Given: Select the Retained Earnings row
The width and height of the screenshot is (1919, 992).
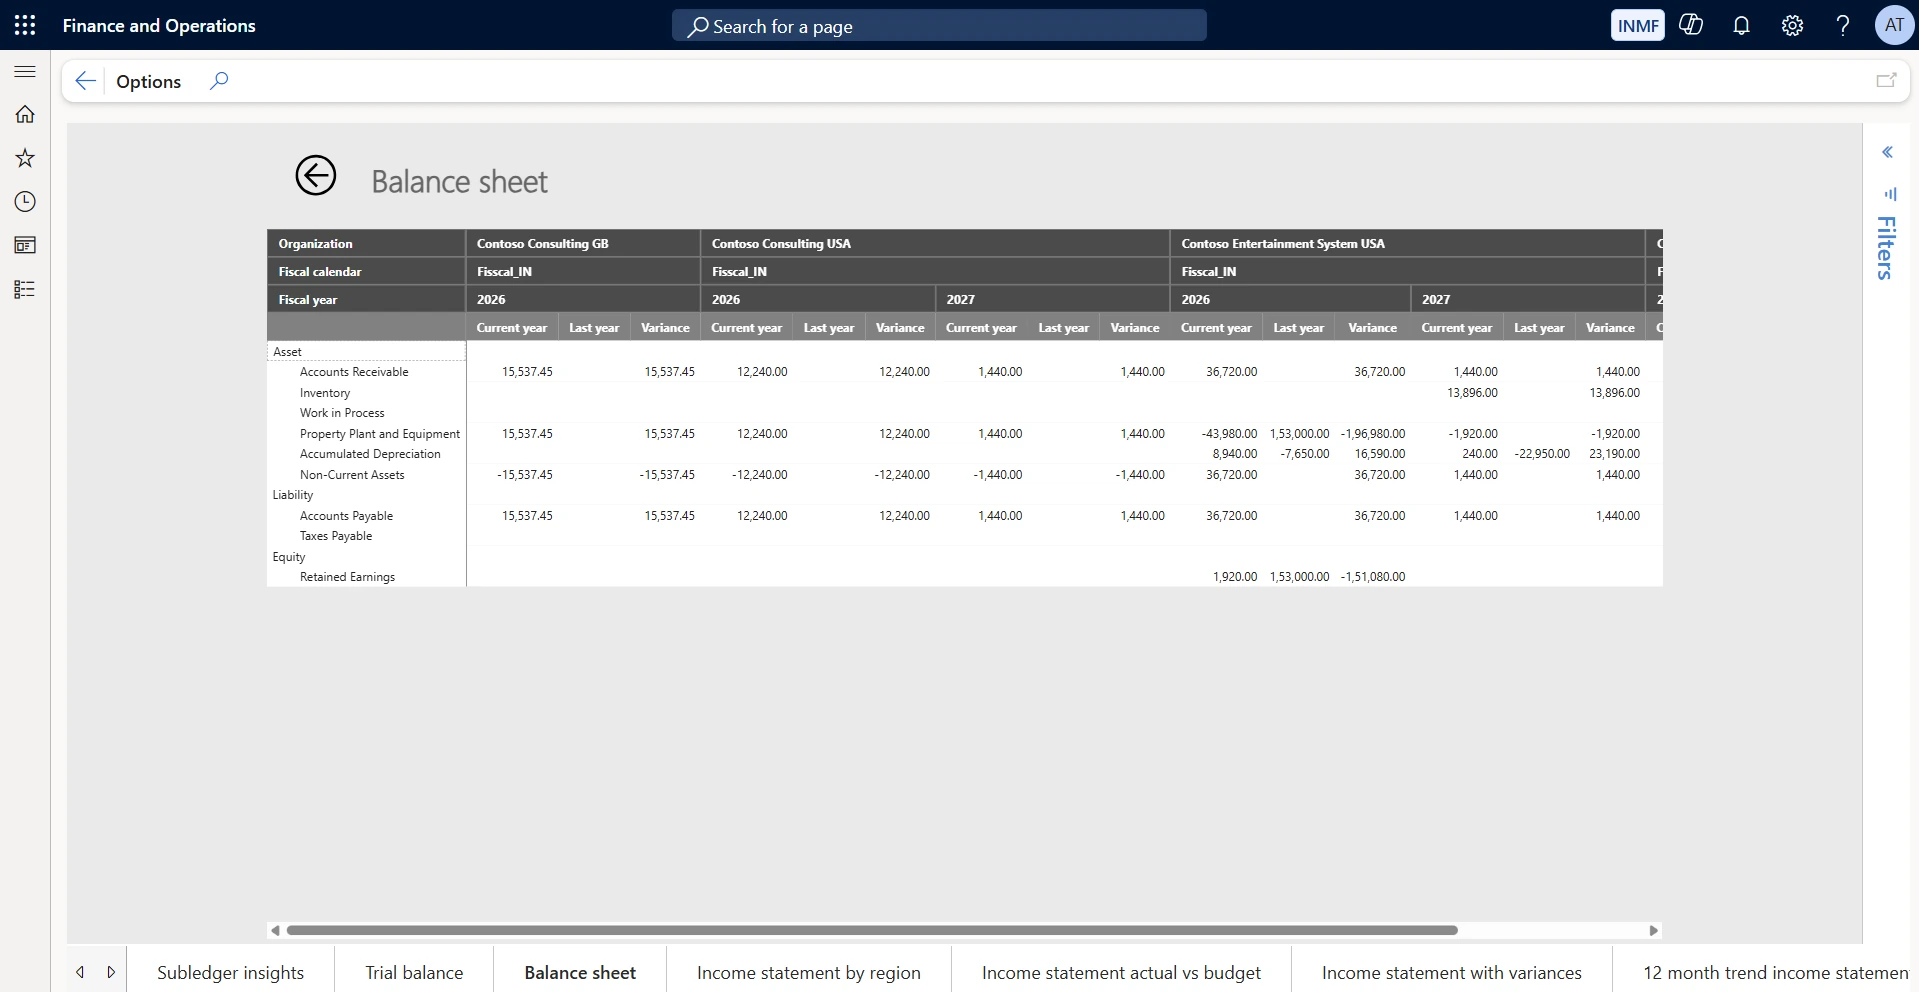Looking at the screenshot, I should pyautogui.click(x=347, y=577).
